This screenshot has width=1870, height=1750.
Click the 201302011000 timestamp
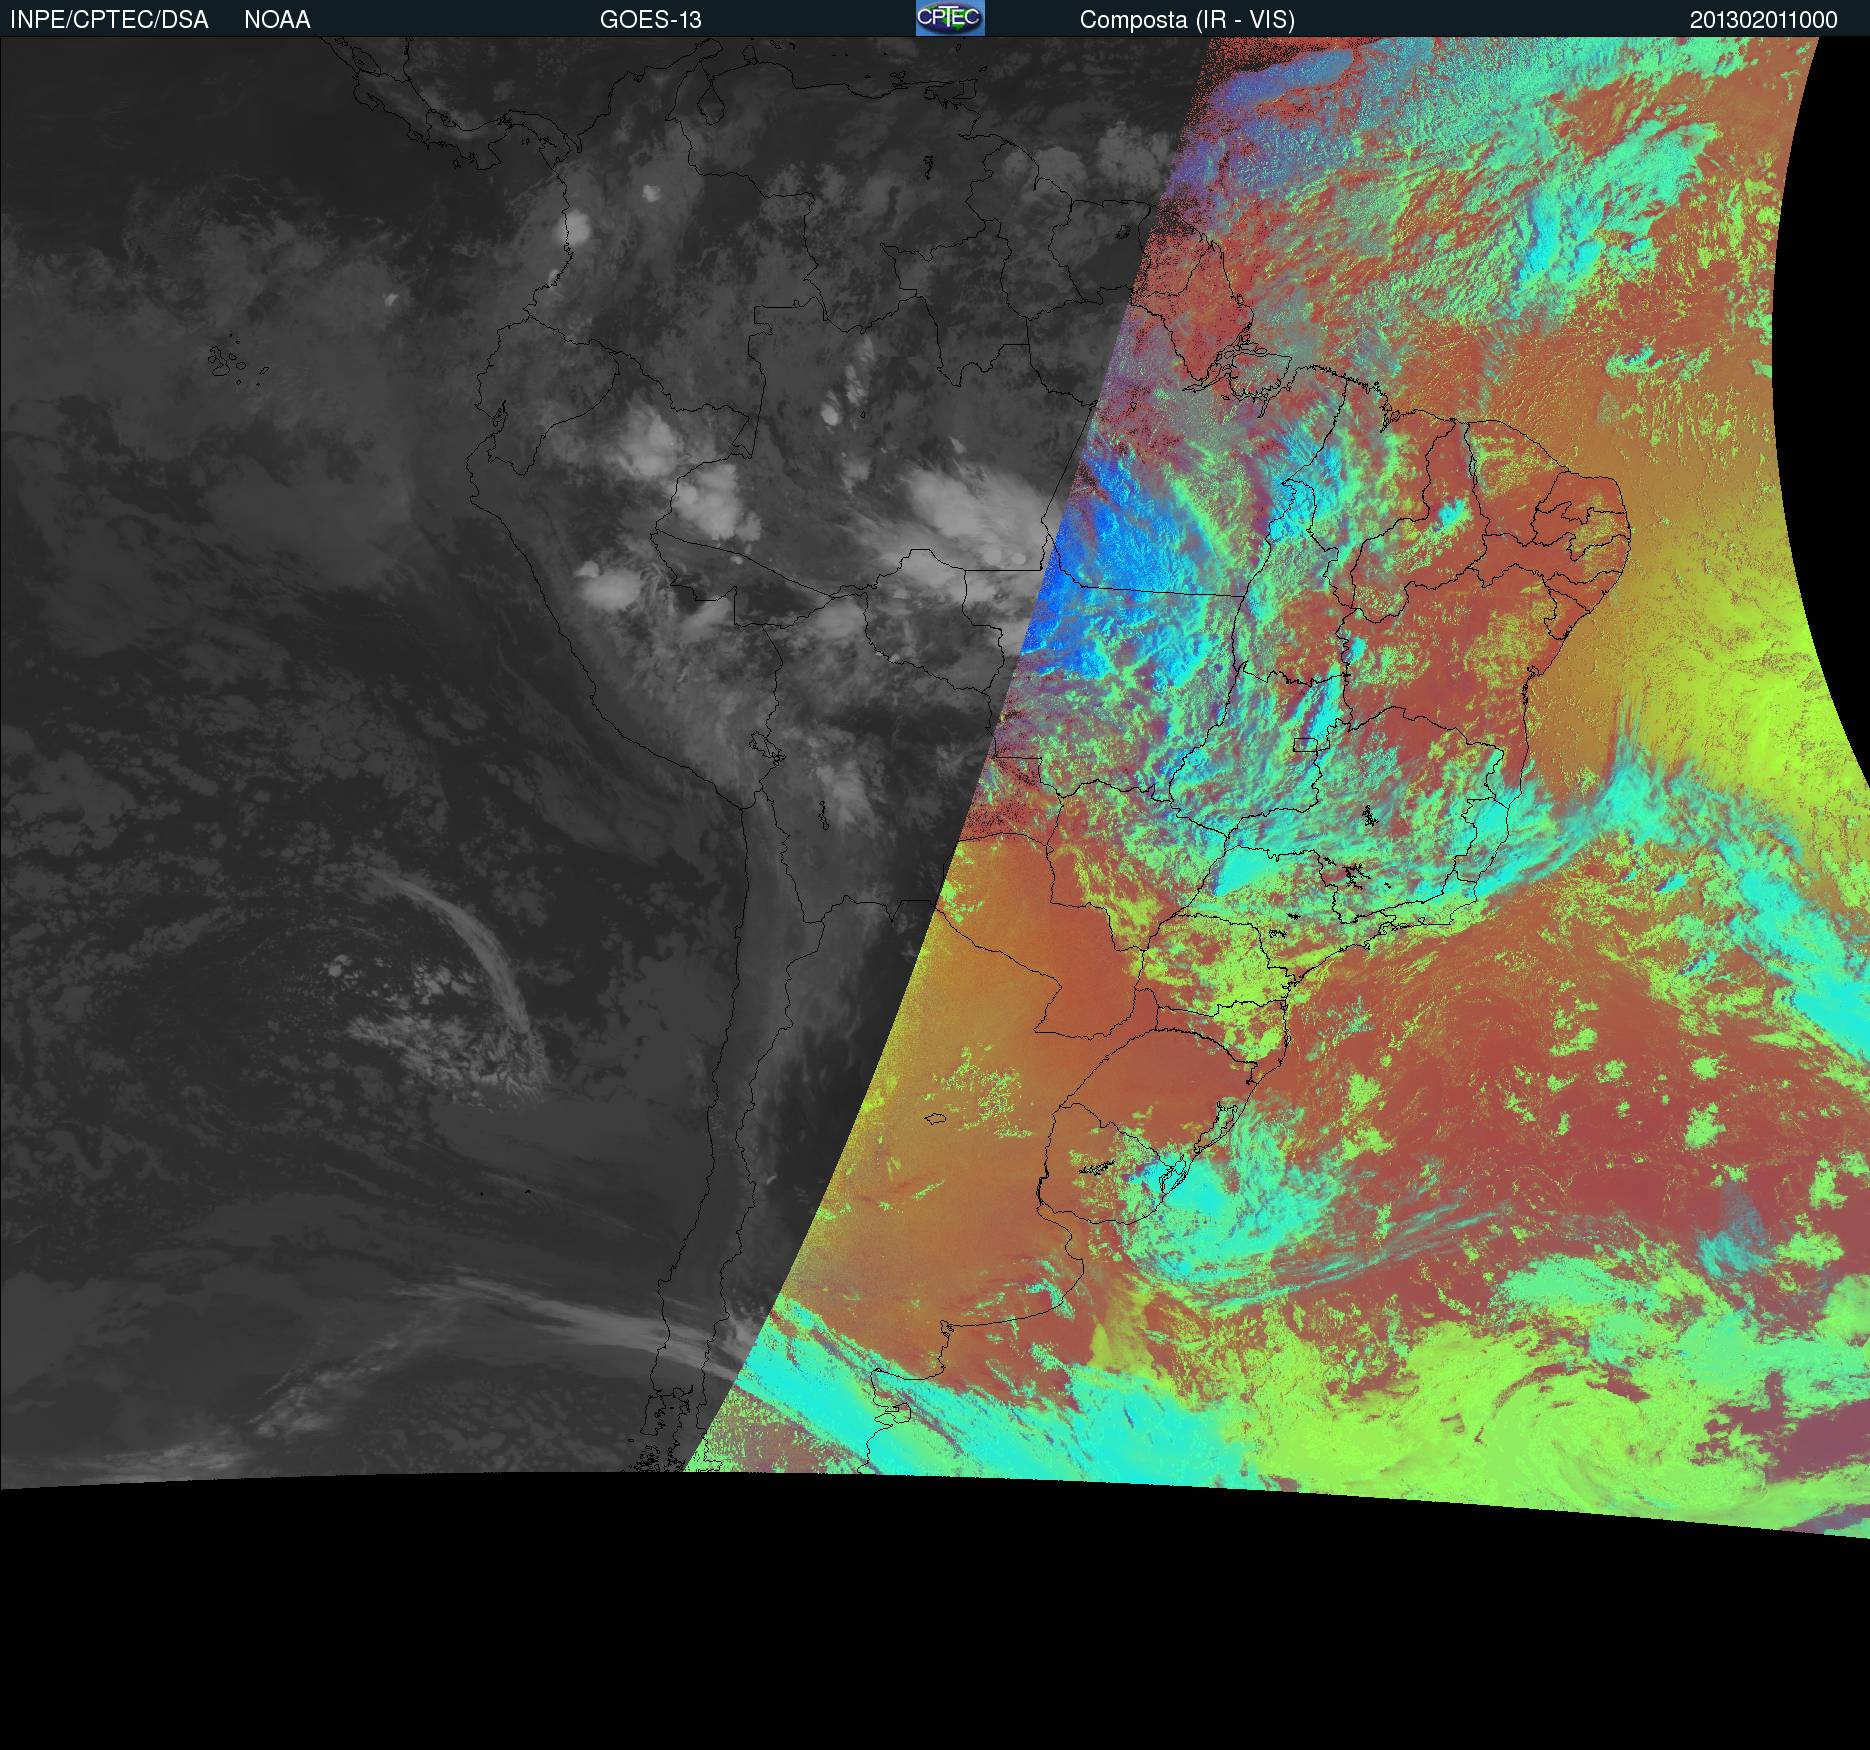coord(1763,20)
